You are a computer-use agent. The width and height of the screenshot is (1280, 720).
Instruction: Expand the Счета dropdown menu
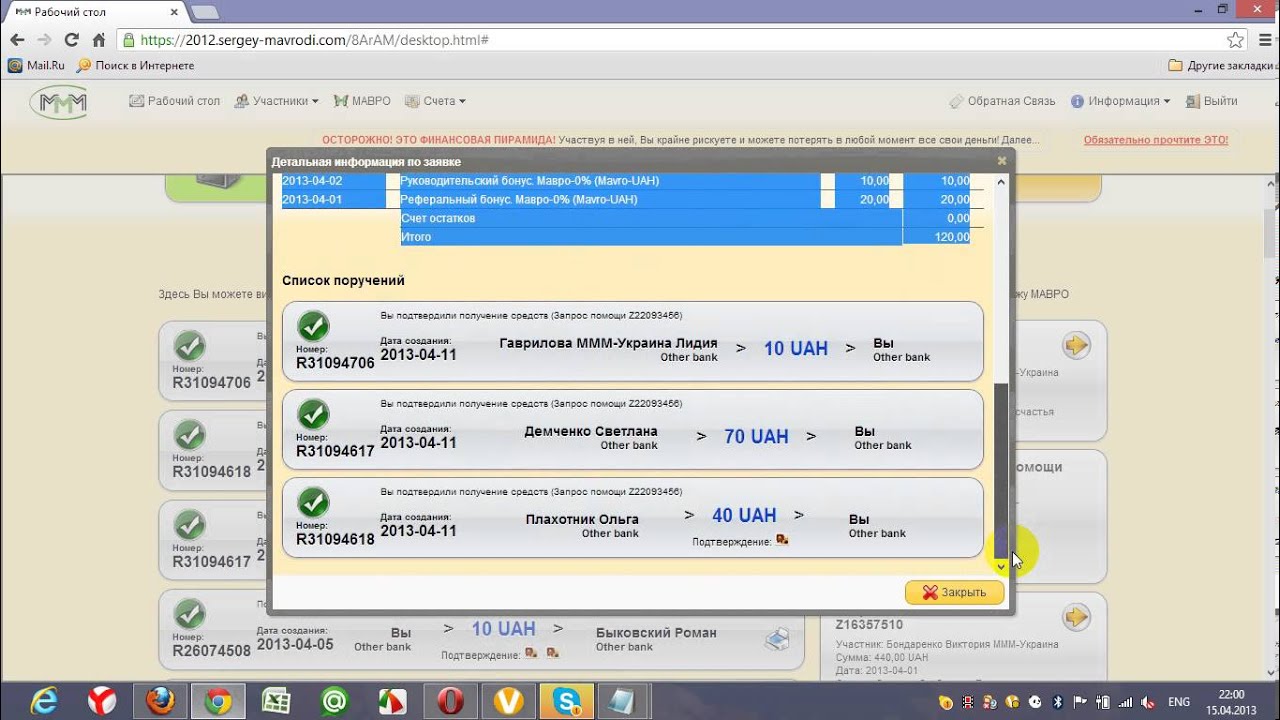435,101
